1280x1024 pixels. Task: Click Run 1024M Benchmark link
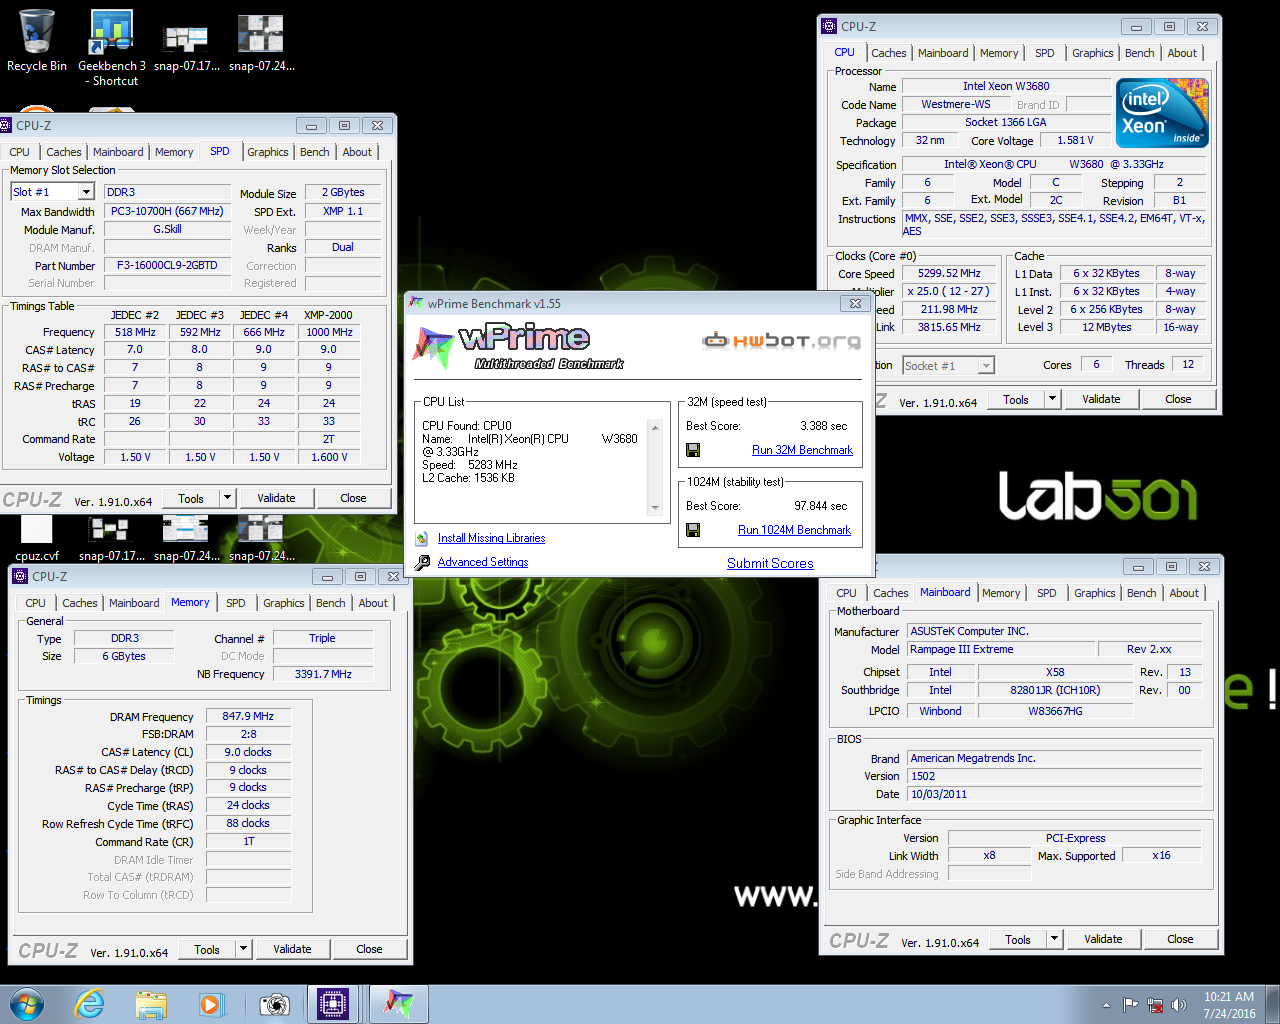point(794,530)
